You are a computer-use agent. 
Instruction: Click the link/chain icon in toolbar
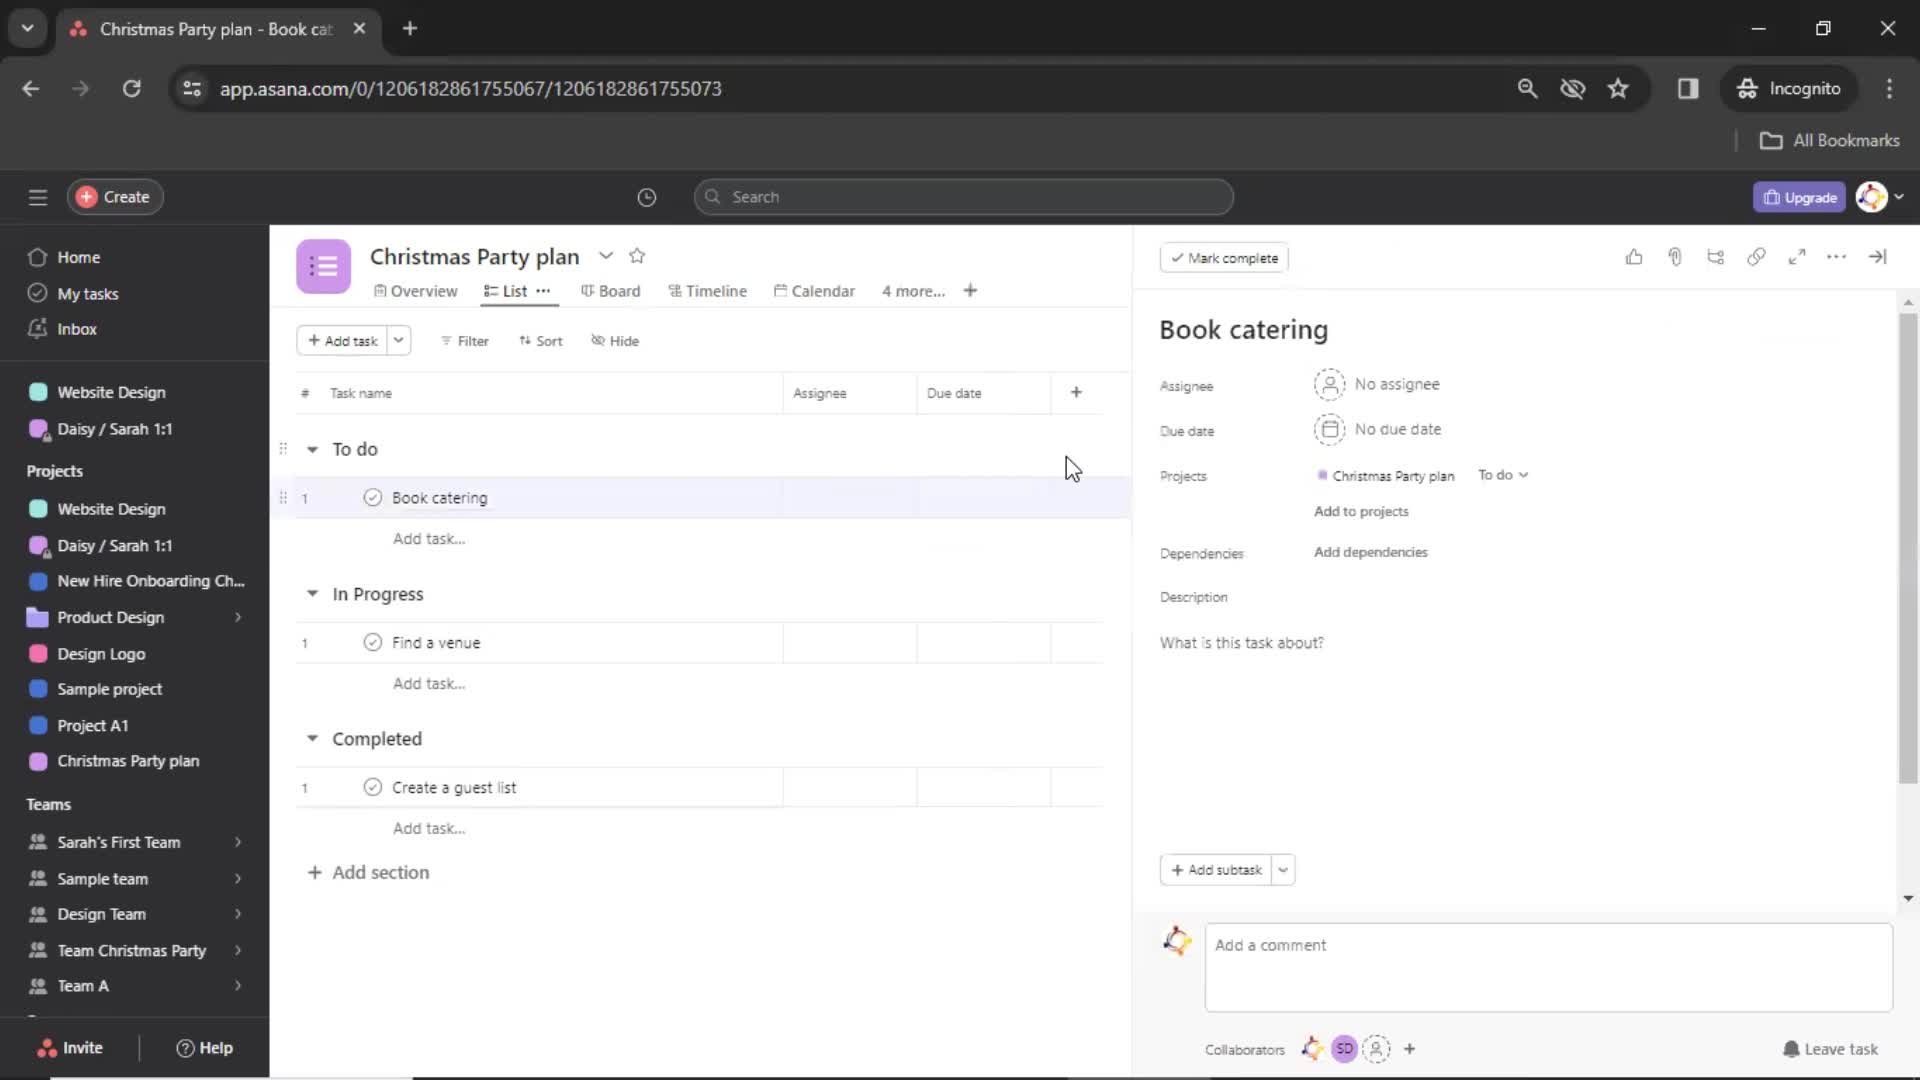pyautogui.click(x=1755, y=257)
